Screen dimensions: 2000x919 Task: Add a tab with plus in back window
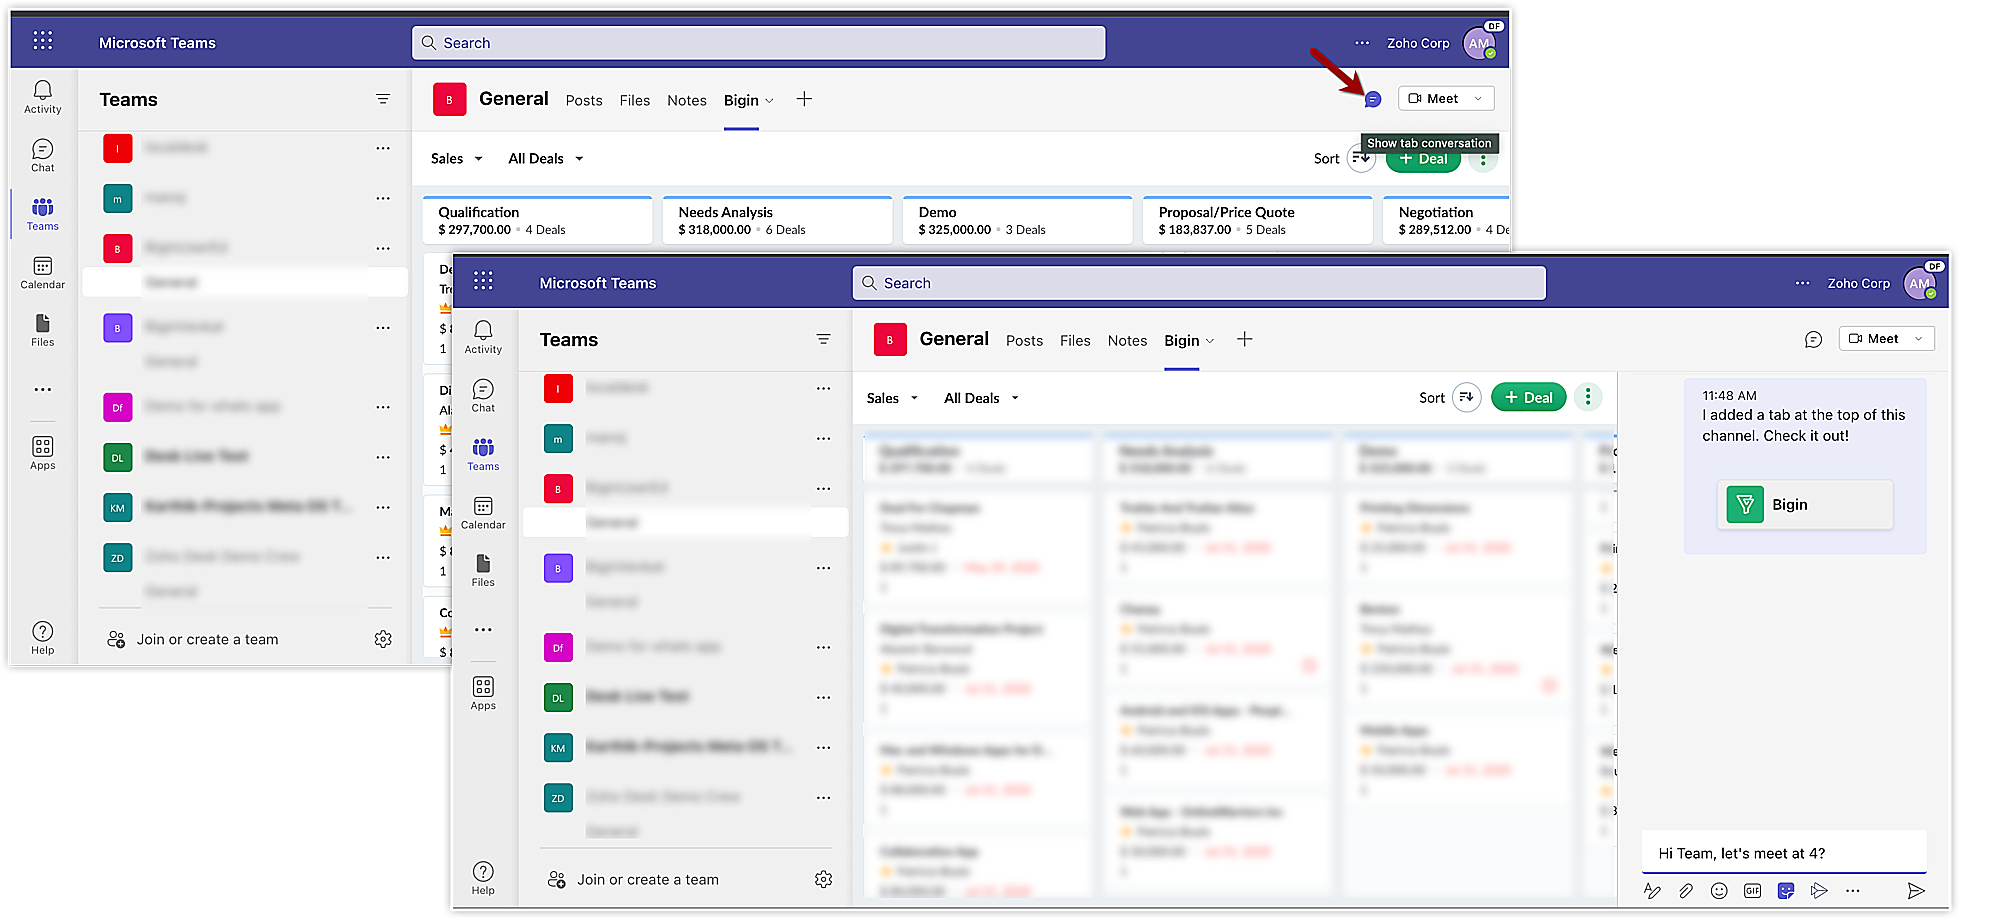(x=804, y=99)
